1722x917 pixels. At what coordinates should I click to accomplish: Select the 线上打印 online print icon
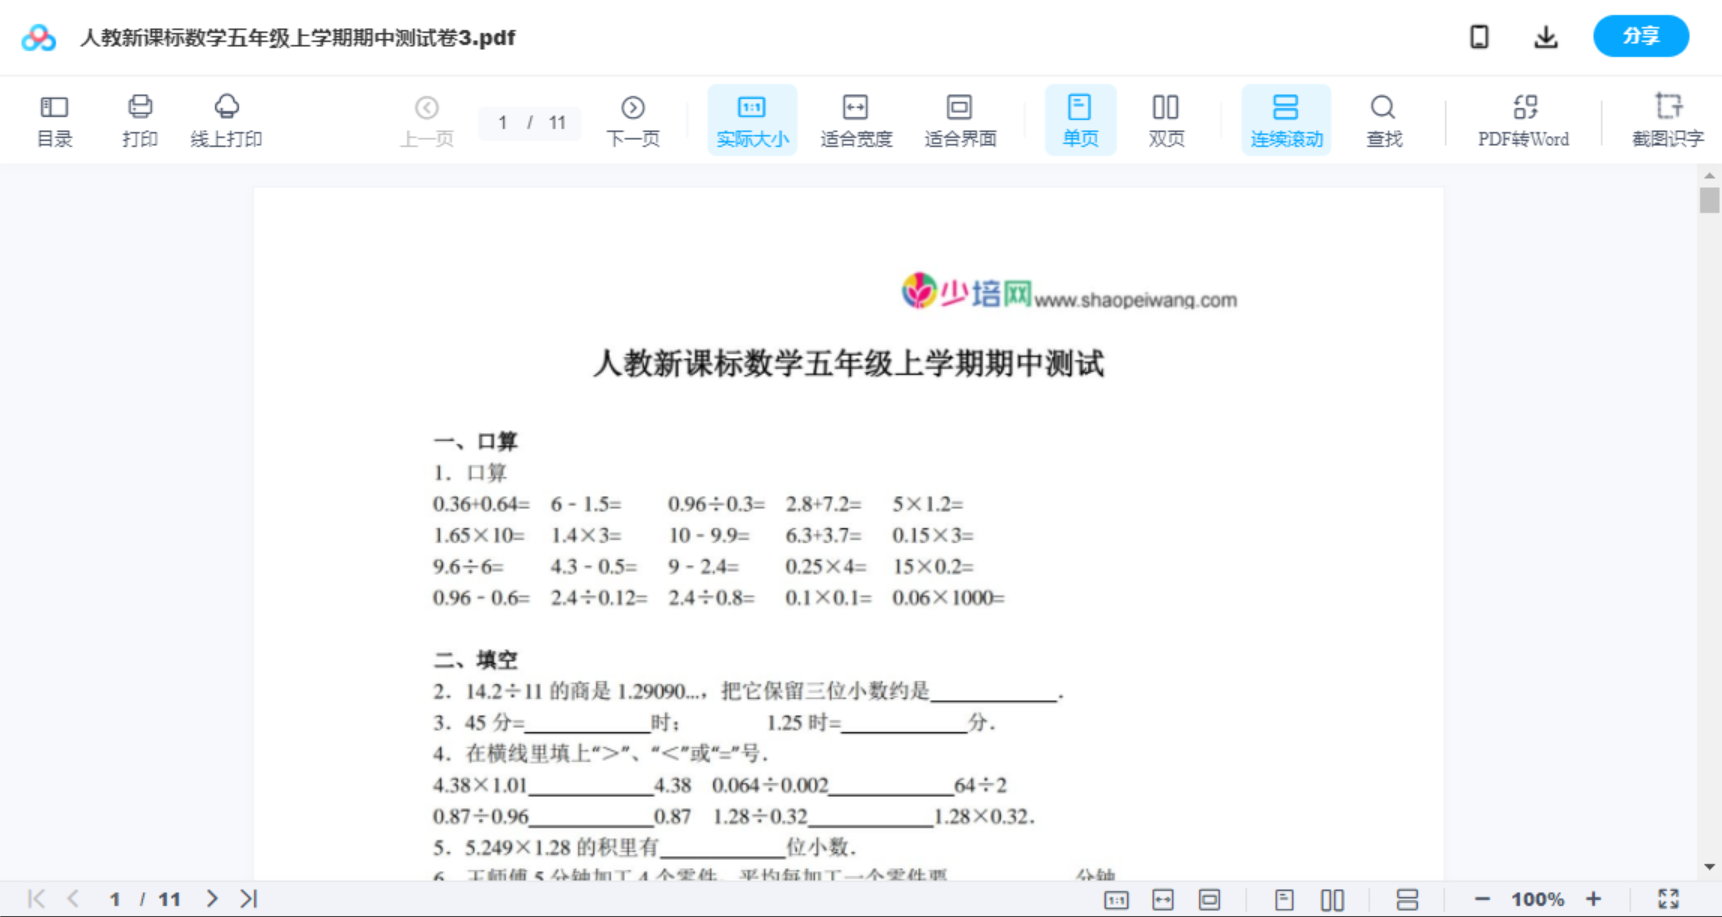(x=227, y=119)
